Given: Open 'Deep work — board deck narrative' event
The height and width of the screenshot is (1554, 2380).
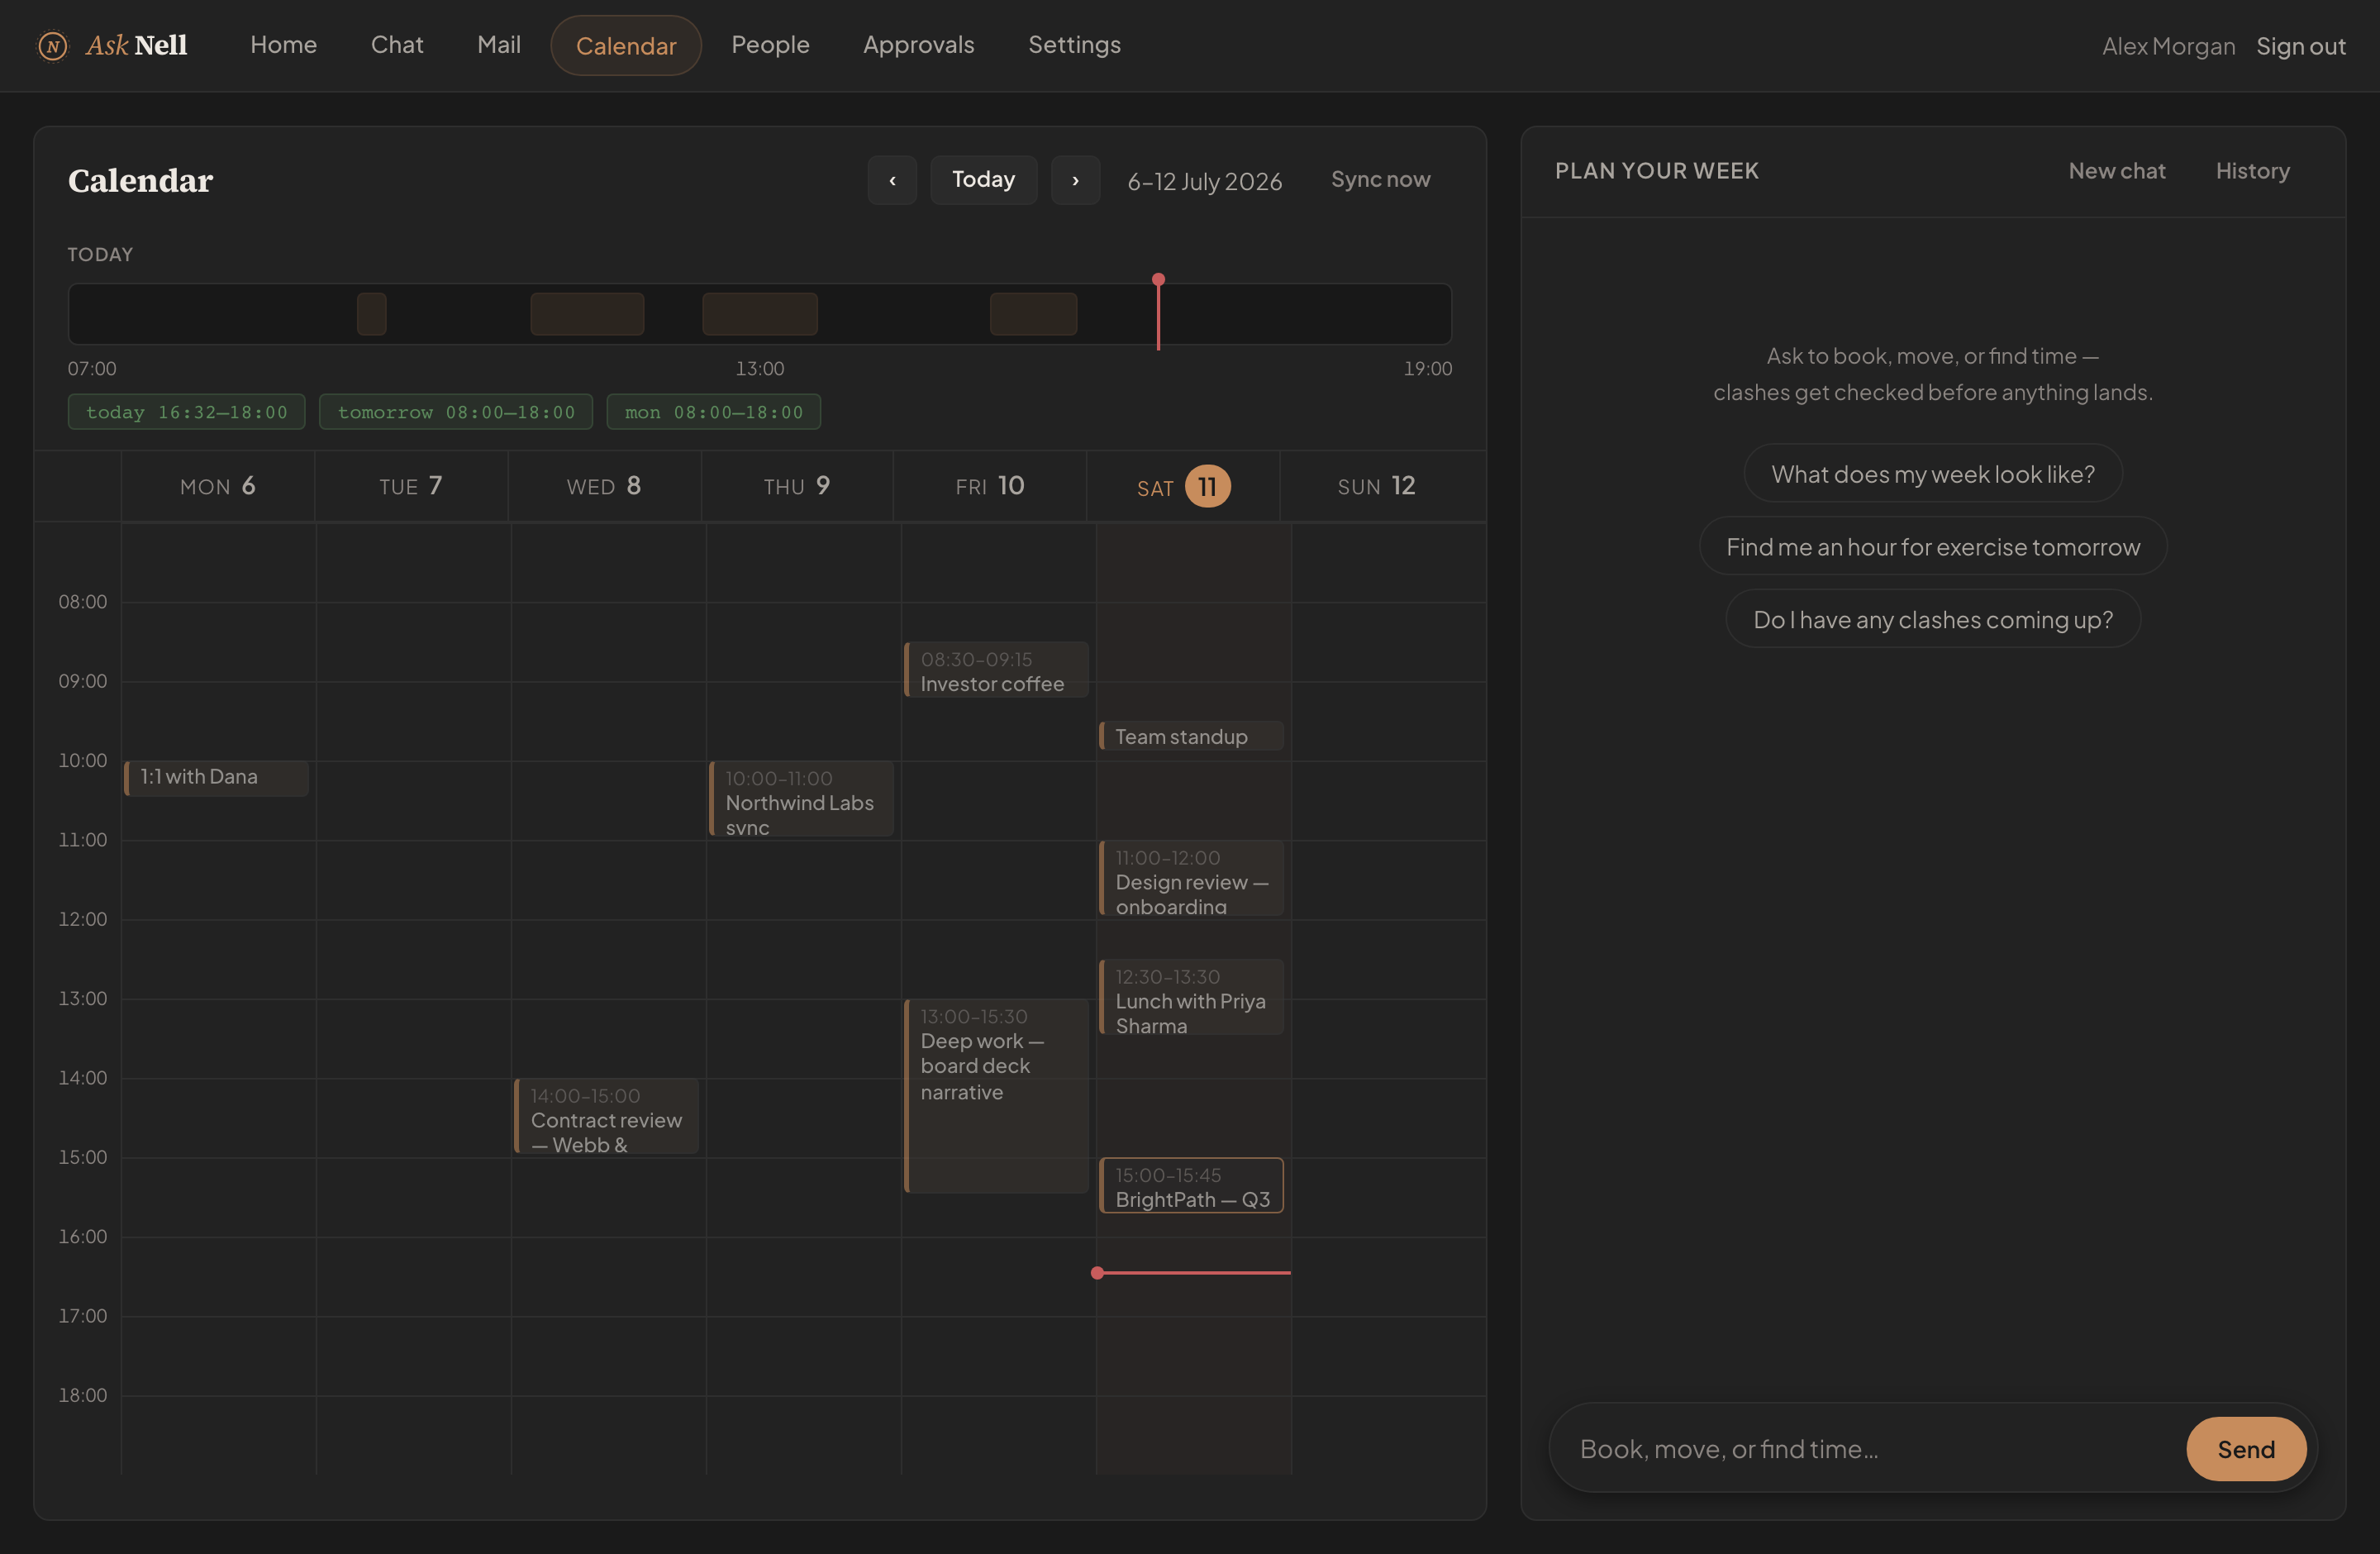Looking at the screenshot, I should coord(996,1096).
